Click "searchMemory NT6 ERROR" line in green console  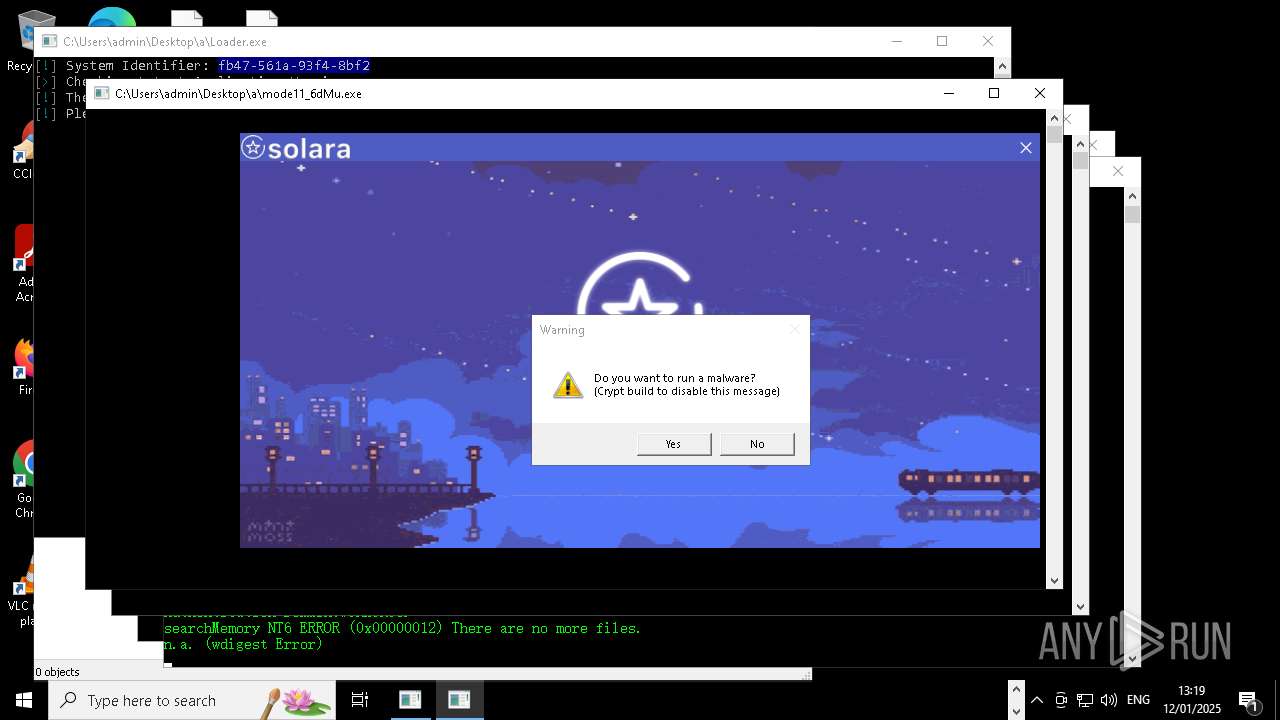(x=402, y=628)
